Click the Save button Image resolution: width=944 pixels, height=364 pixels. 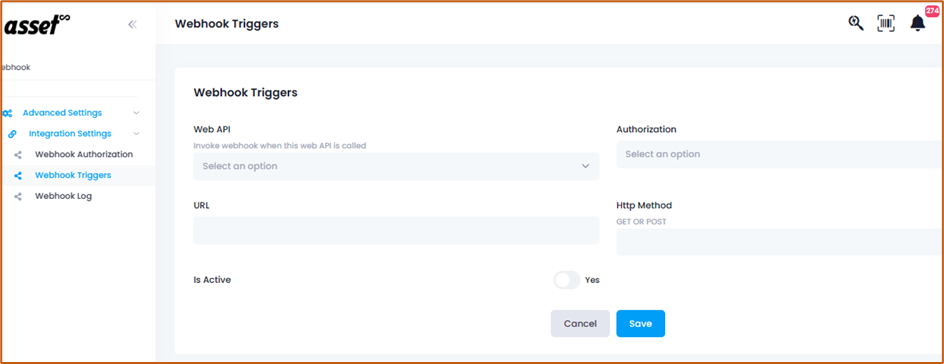(x=641, y=324)
